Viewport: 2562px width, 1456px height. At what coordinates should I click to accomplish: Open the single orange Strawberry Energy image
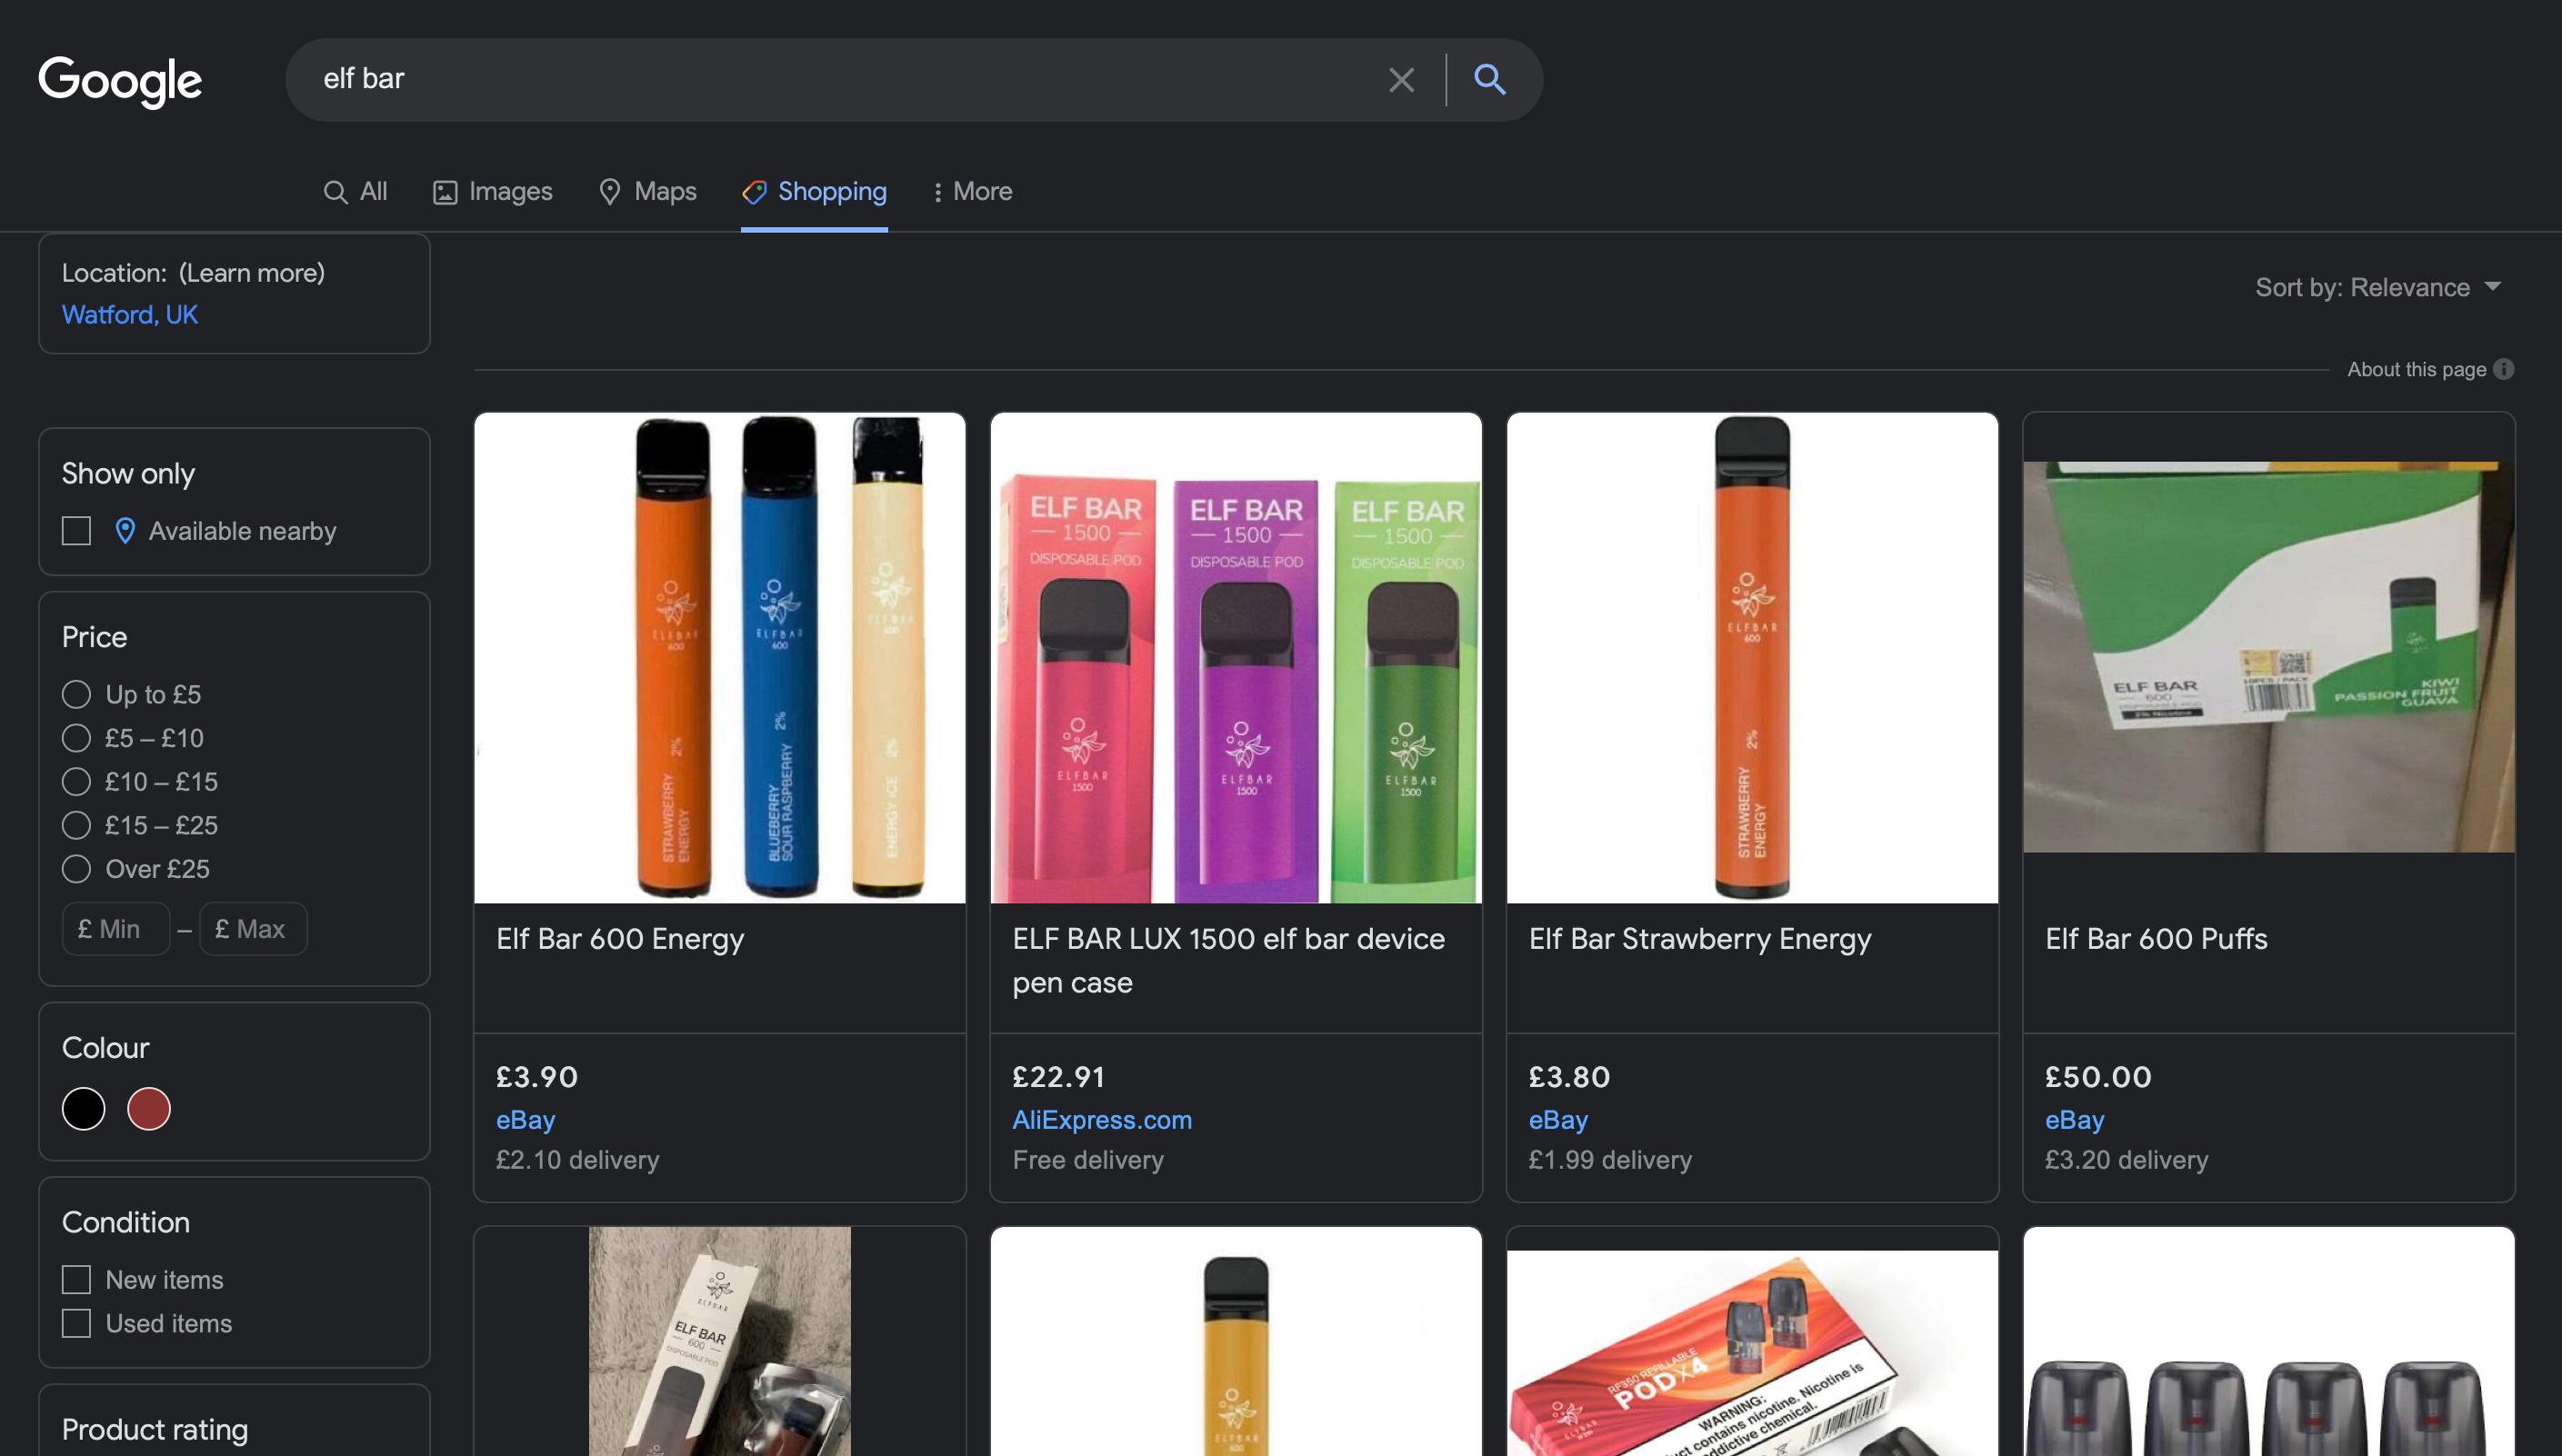(x=1752, y=658)
